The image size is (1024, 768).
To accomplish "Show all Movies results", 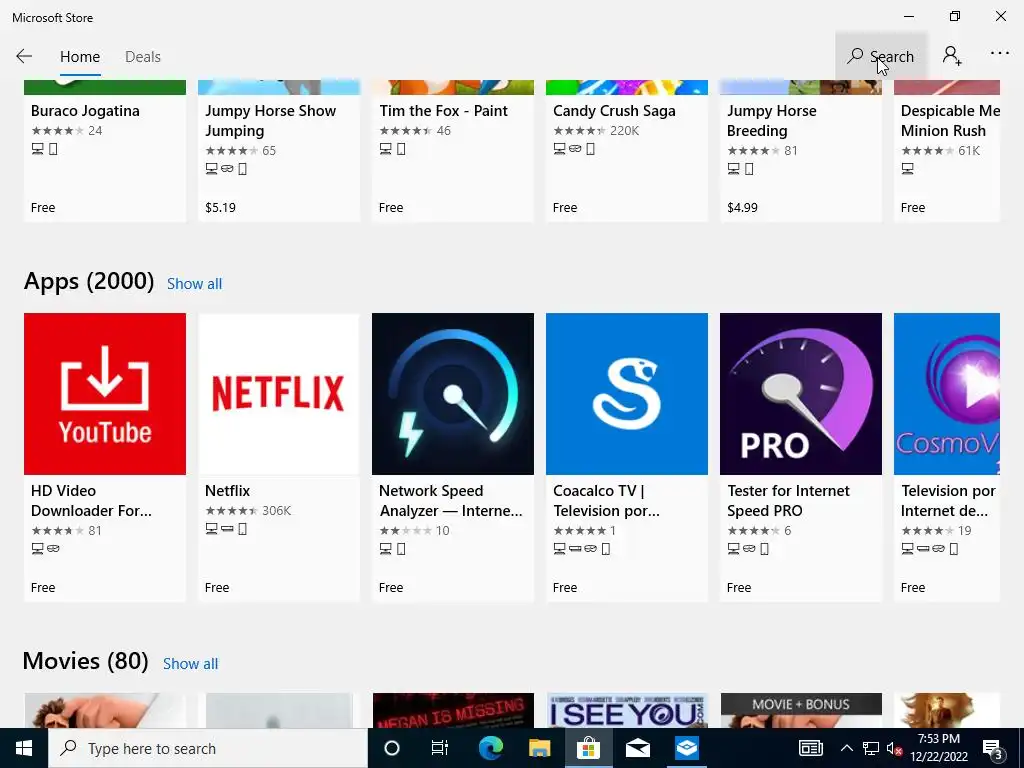I will tap(191, 664).
